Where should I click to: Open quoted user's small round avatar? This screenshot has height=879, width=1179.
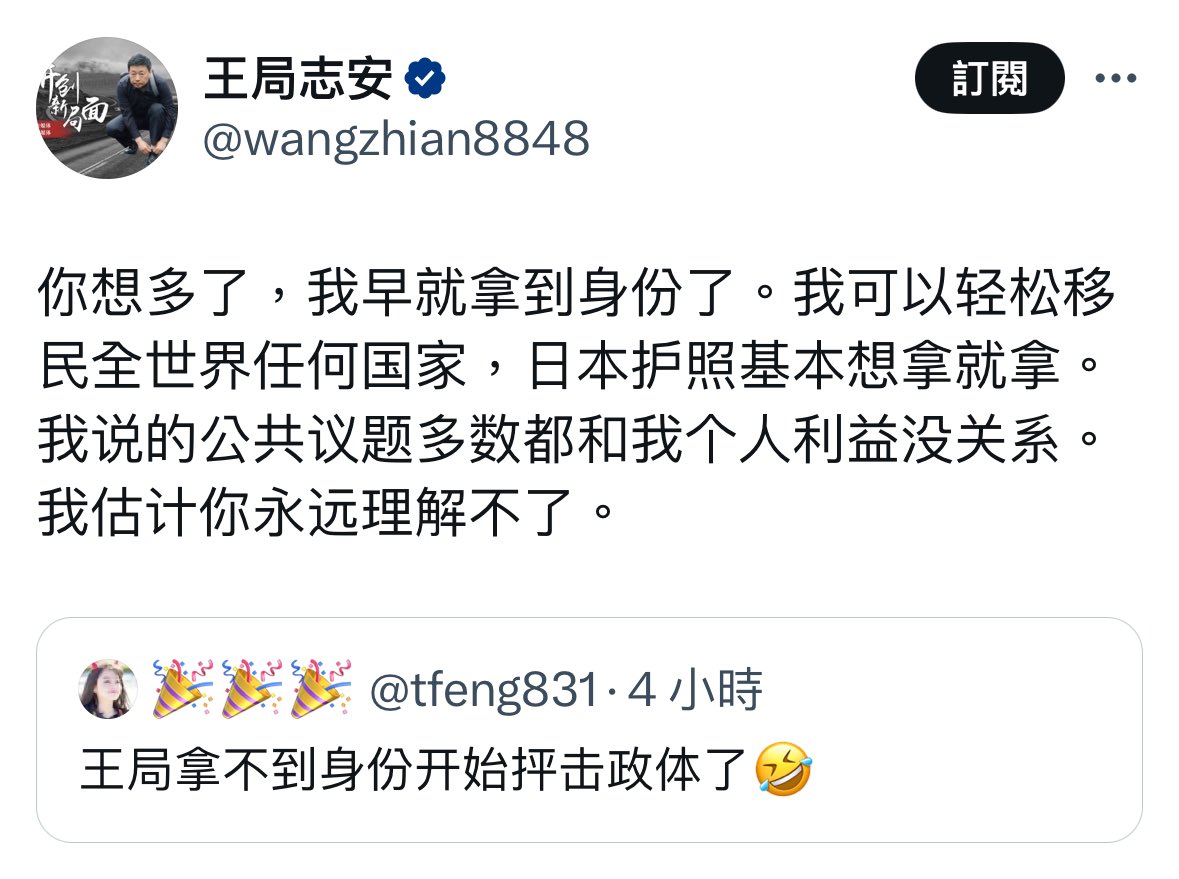coord(108,689)
